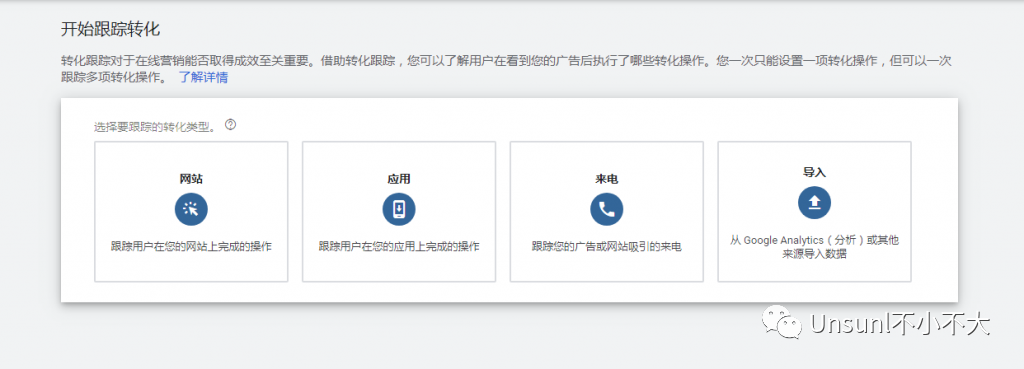Click the website cursor-click icon
Viewport: 1024px width, 369px height.
point(191,209)
